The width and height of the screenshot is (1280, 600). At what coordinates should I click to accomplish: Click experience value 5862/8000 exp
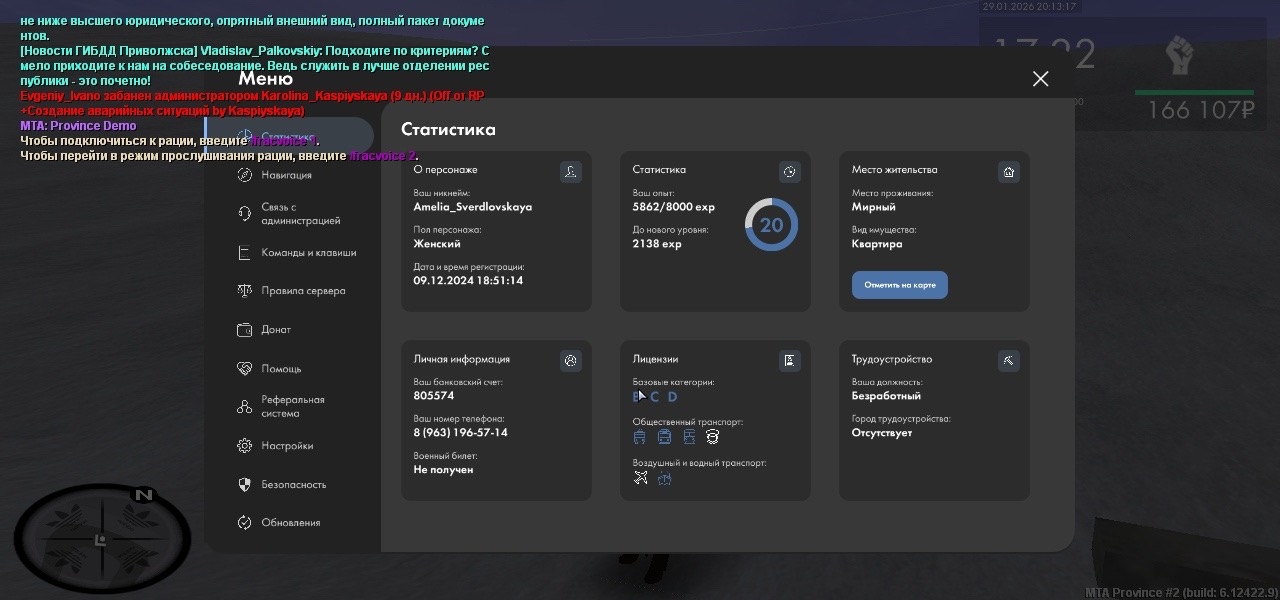point(674,207)
